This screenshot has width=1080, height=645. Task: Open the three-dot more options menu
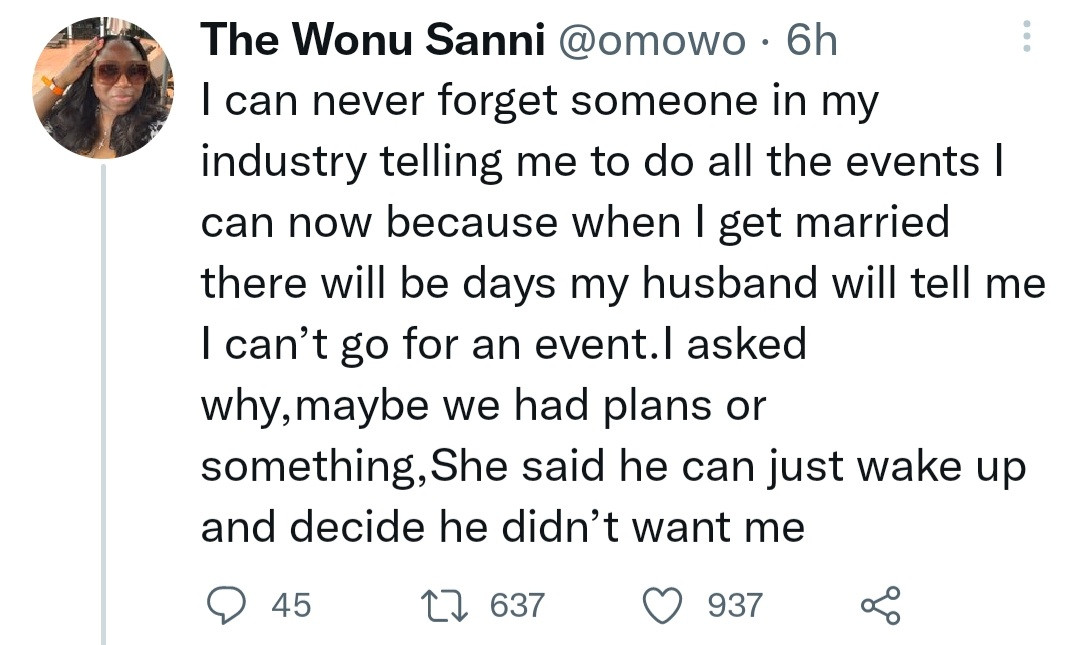pos(1026,37)
